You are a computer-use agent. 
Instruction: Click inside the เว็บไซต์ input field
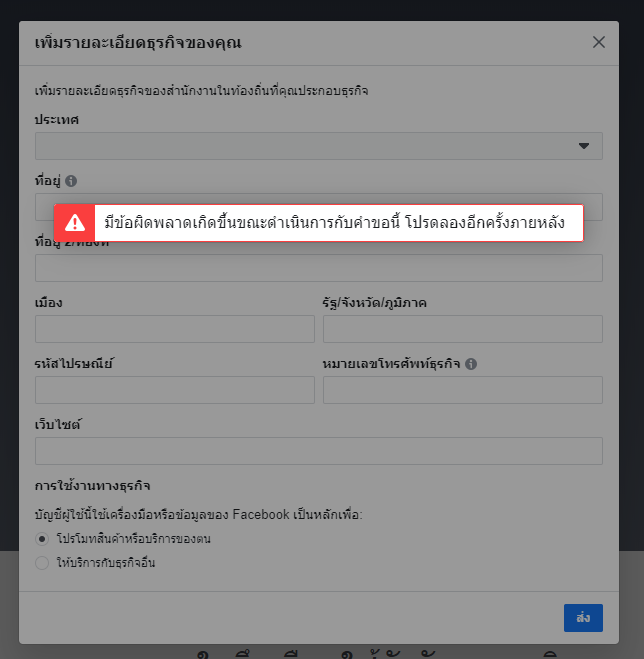319,451
